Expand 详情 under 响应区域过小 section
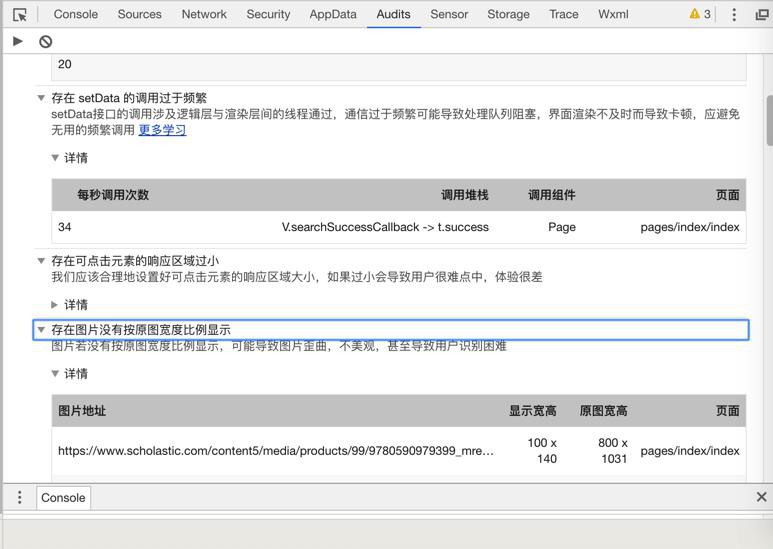Image resolution: width=773 pixels, height=549 pixels. [55, 305]
